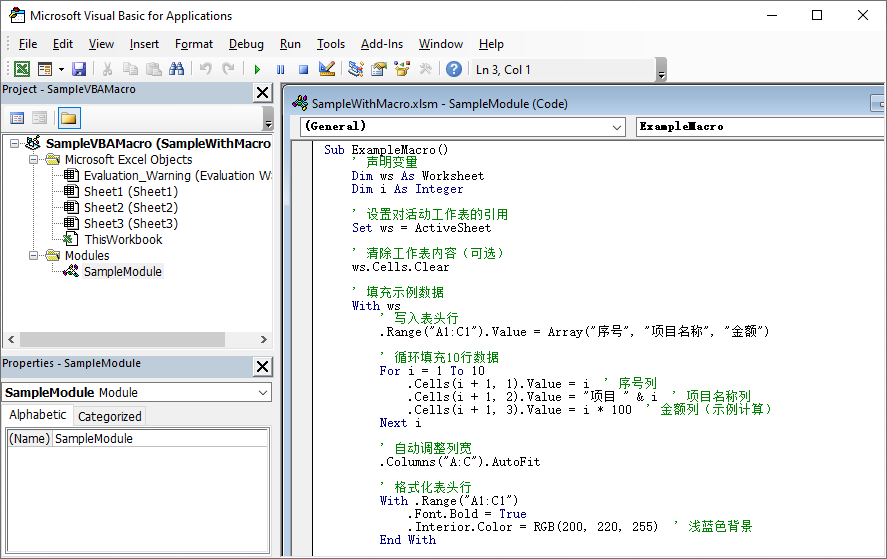The width and height of the screenshot is (887, 559).
Task: Click the Paste clipboard icon
Action: pos(153,69)
